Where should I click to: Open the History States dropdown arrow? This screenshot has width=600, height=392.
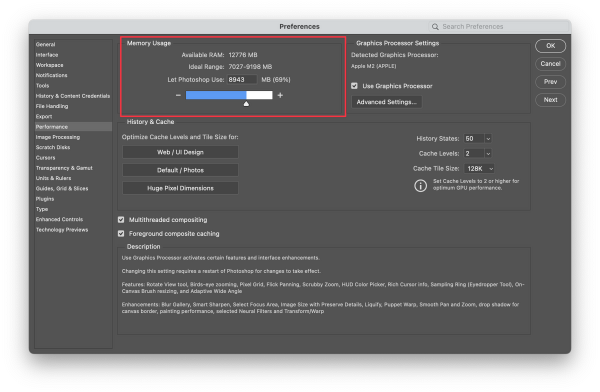coord(488,139)
